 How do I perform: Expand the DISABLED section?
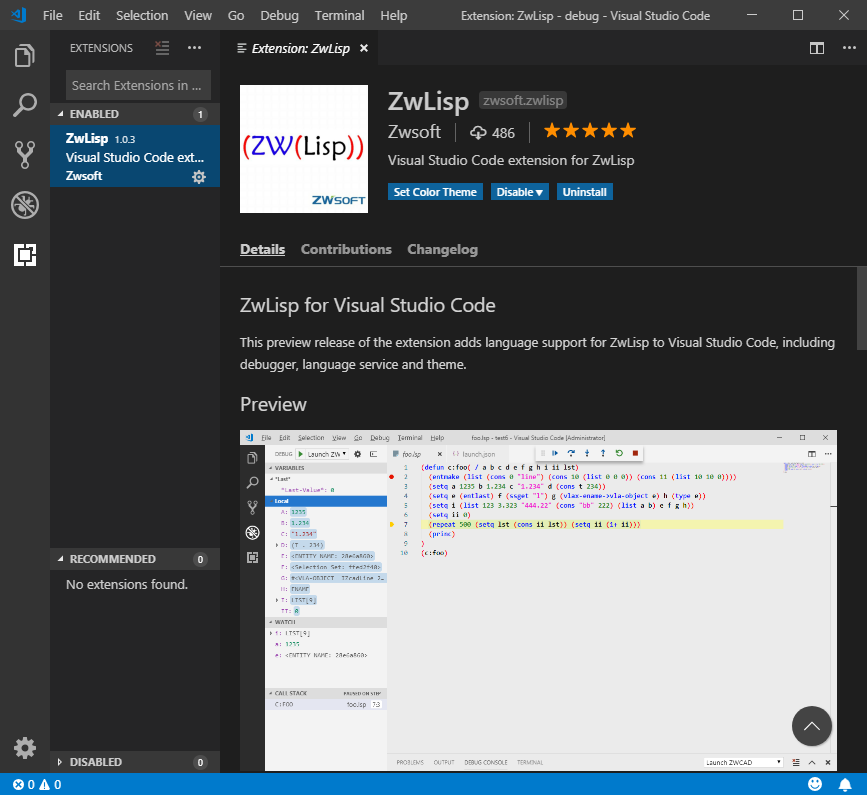tap(134, 762)
